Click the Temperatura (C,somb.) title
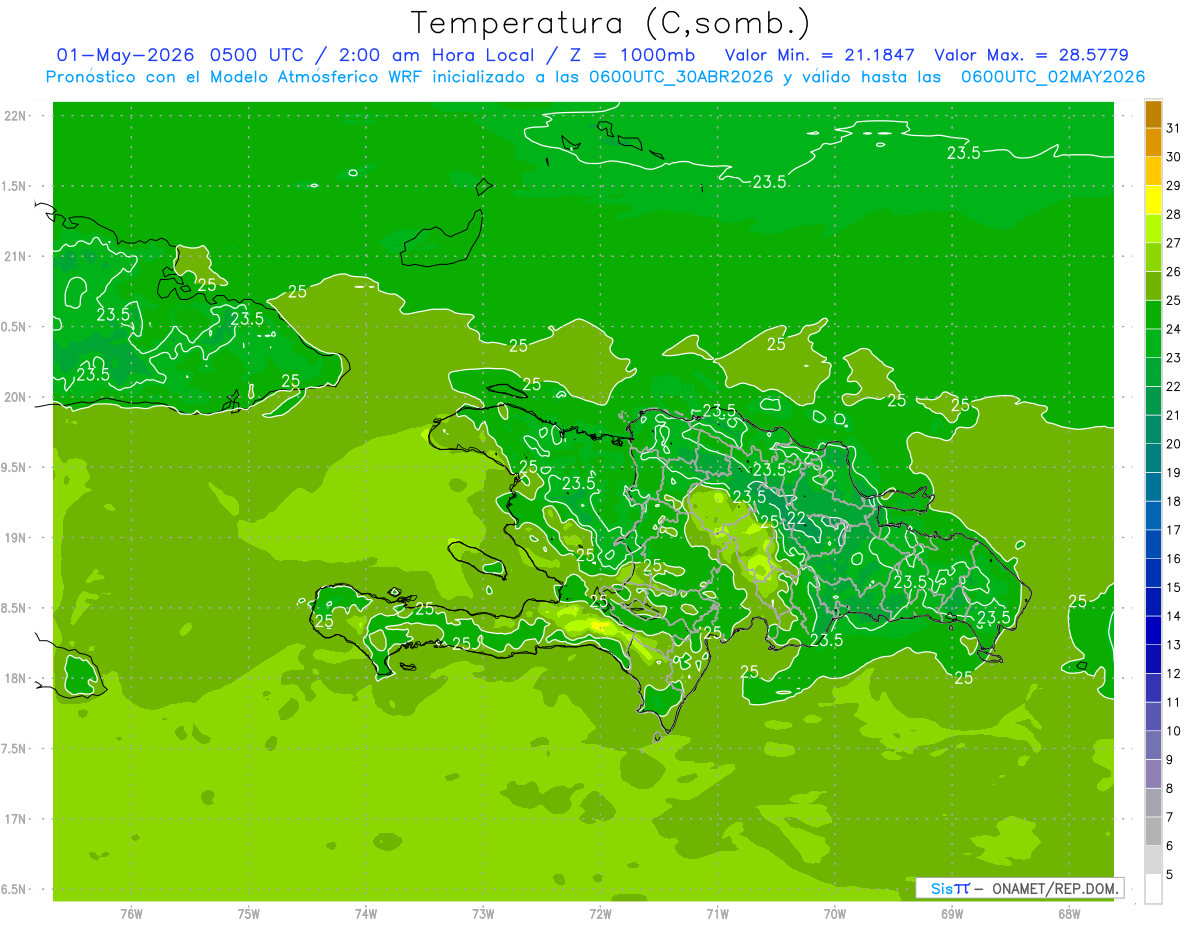 coord(611,22)
